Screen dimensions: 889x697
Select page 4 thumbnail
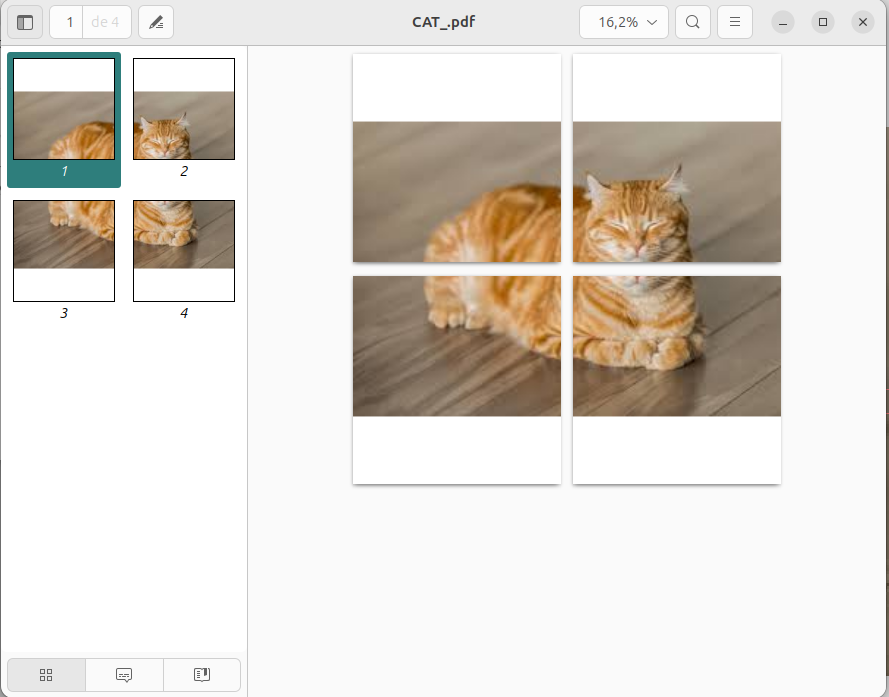(x=184, y=251)
